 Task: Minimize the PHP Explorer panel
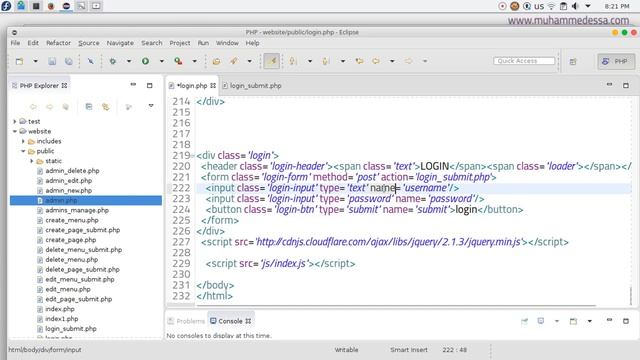[133, 84]
